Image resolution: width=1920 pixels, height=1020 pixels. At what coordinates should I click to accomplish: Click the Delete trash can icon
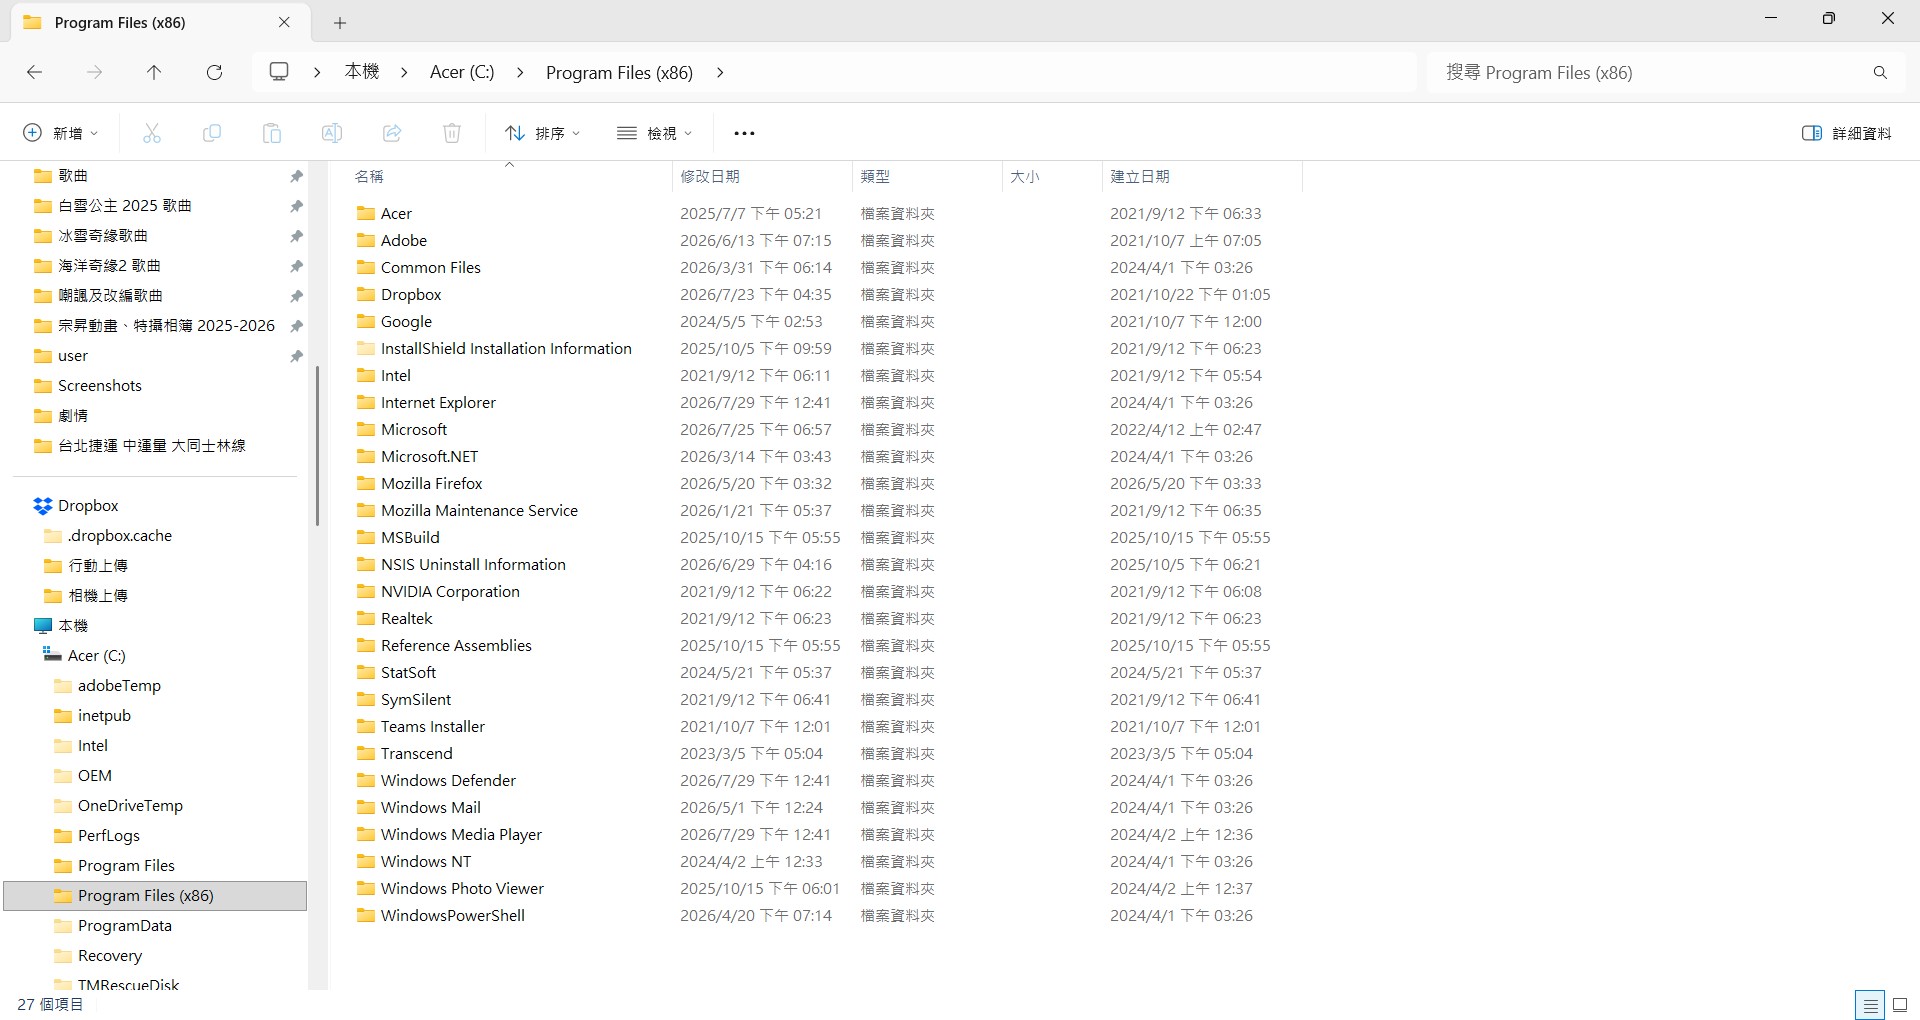452,133
